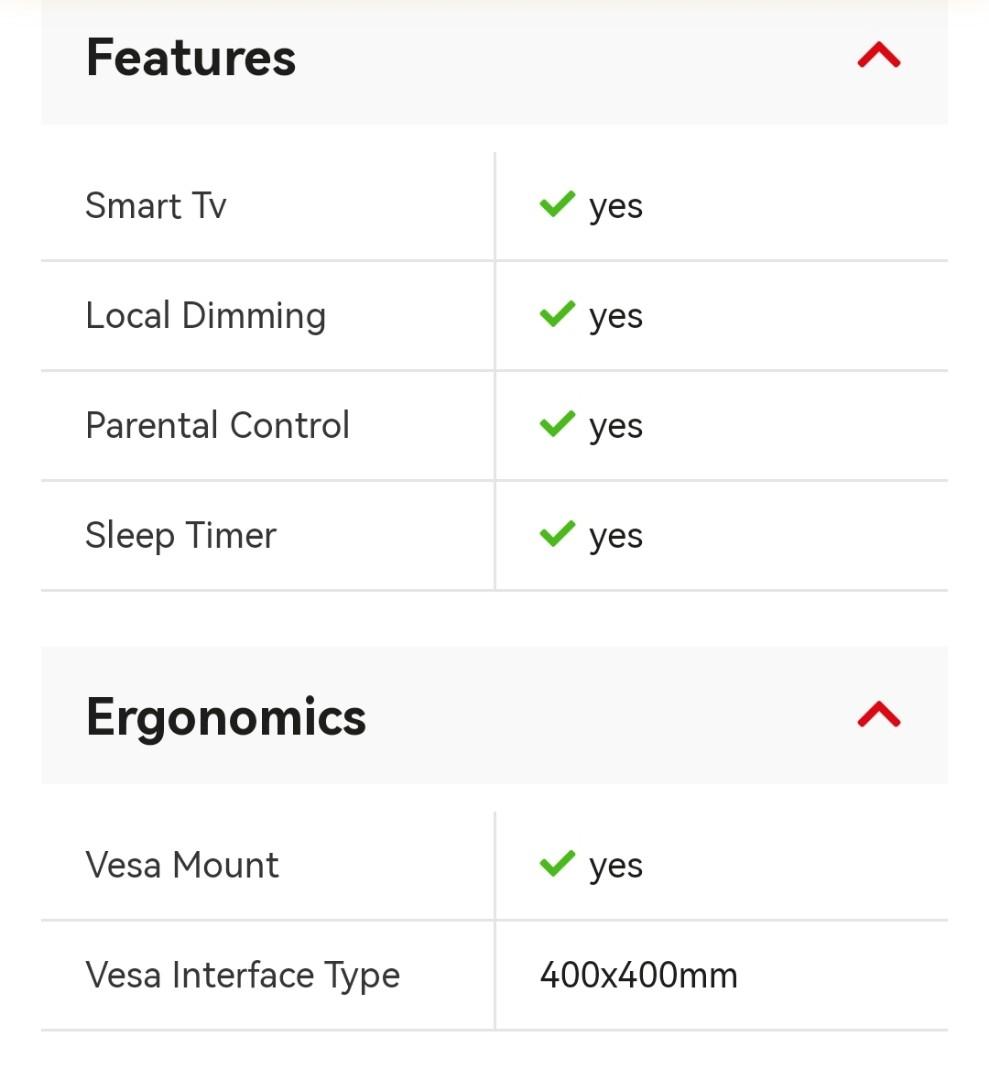Click the Local Dimming green checkmark
Screen dimensions: 989x1080
[x=556, y=314]
